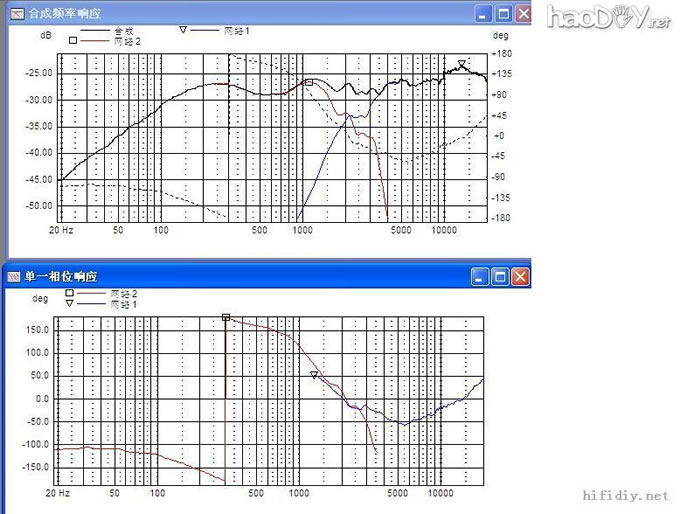Select the square marker on the frequency response curve
The height and width of the screenshot is (514, 680).
click(x=309, y=83)
